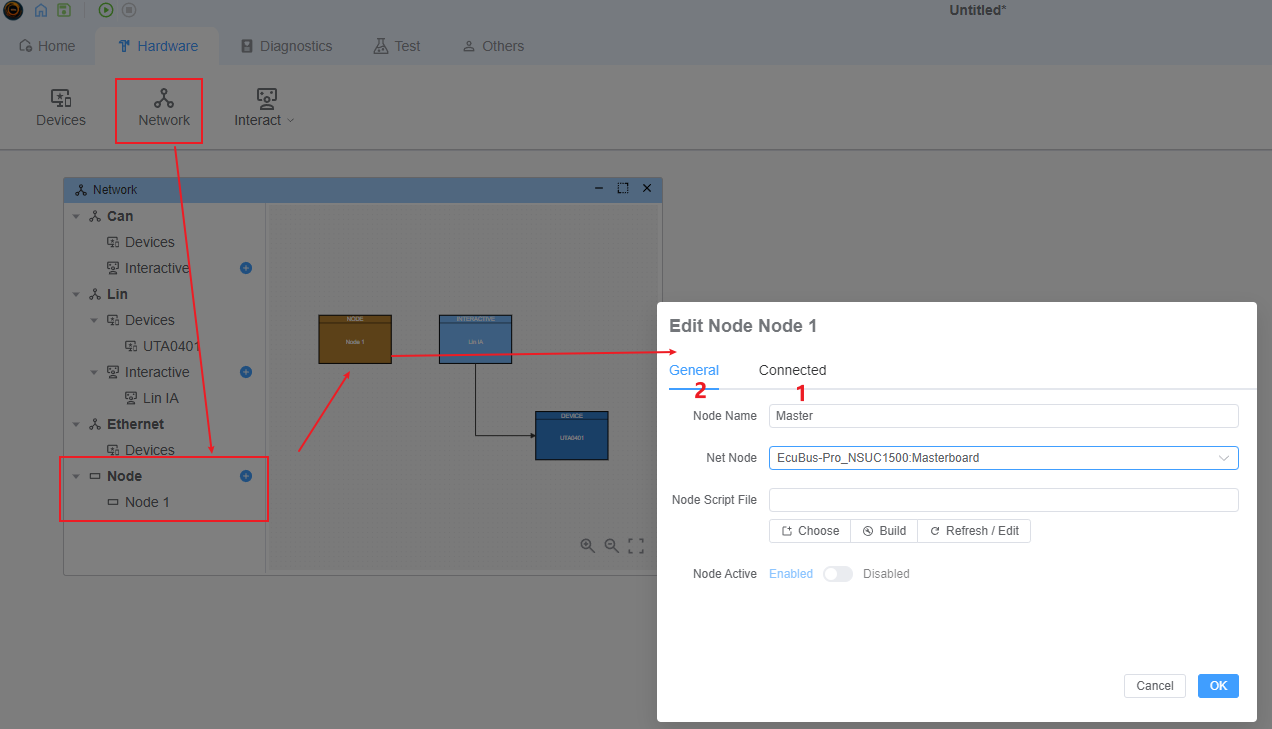
Task: Open the Net Node dropdown
Action: pyautogui.click(x=1004, y=458)
